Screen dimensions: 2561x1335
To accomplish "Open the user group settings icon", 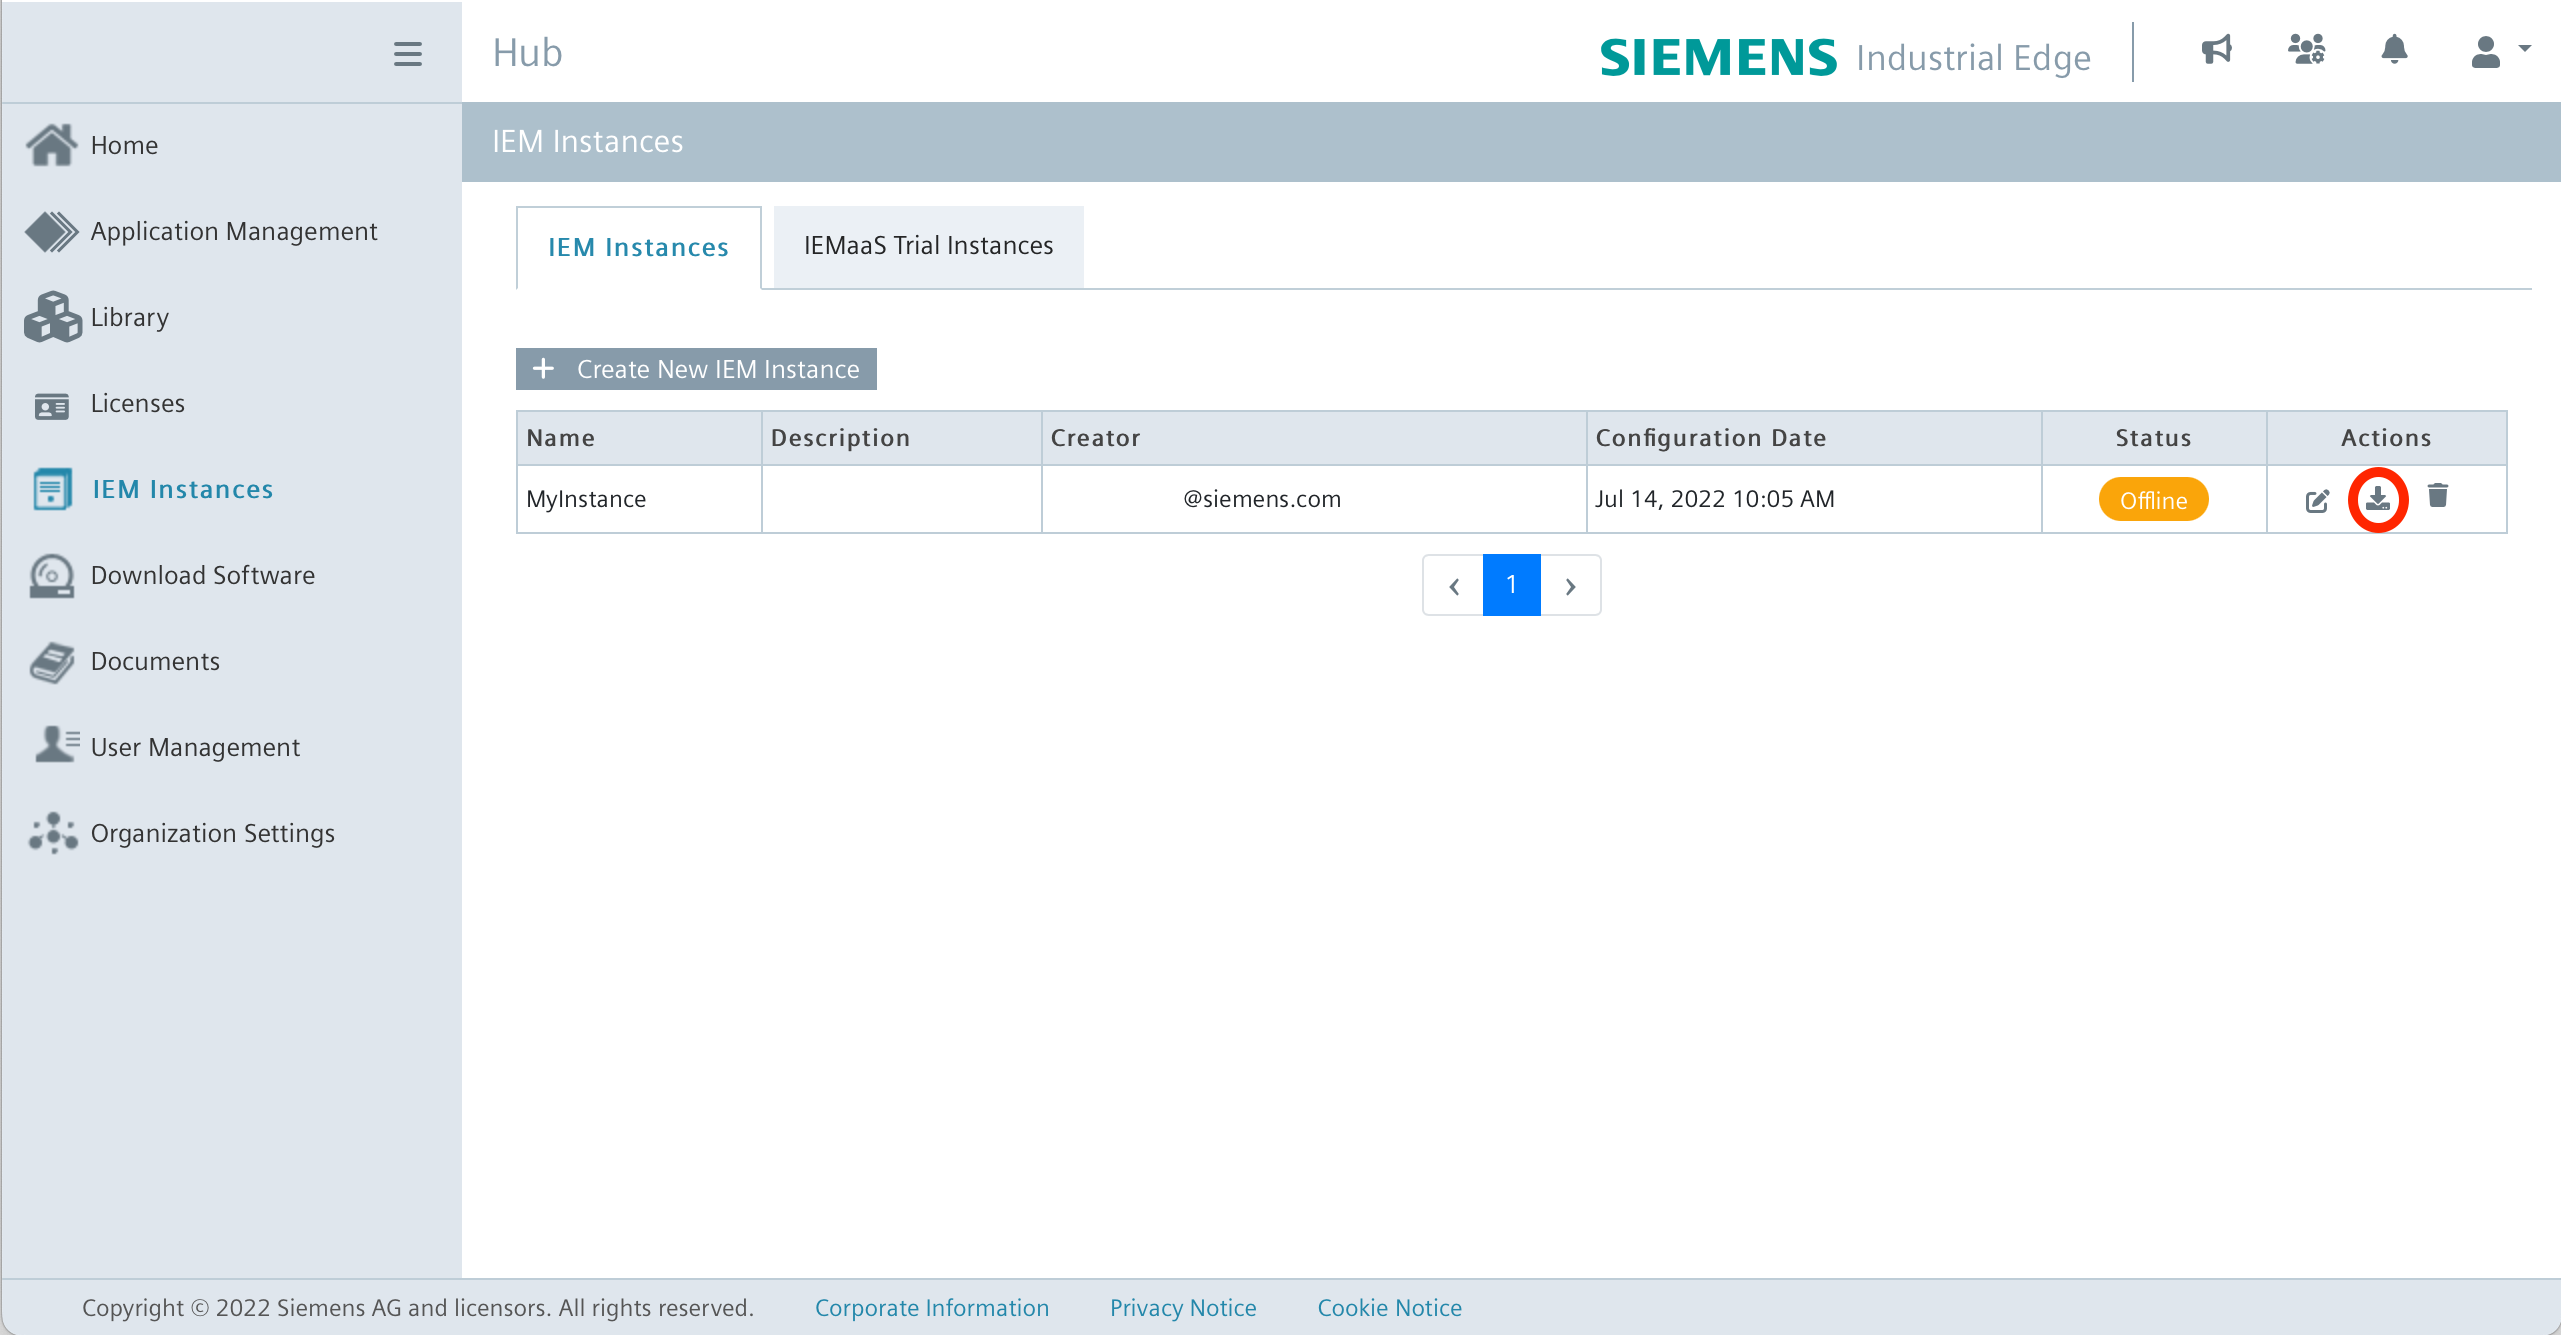I will 2306,50.
